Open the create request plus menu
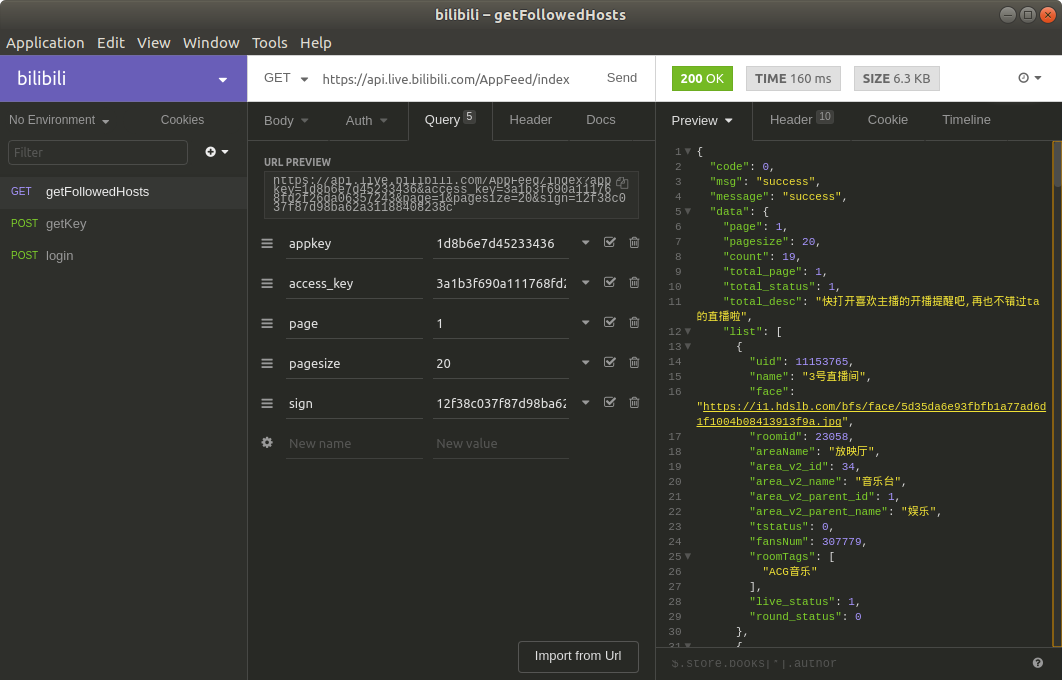This screenshot has height=680, width=1062. [216, 152]
